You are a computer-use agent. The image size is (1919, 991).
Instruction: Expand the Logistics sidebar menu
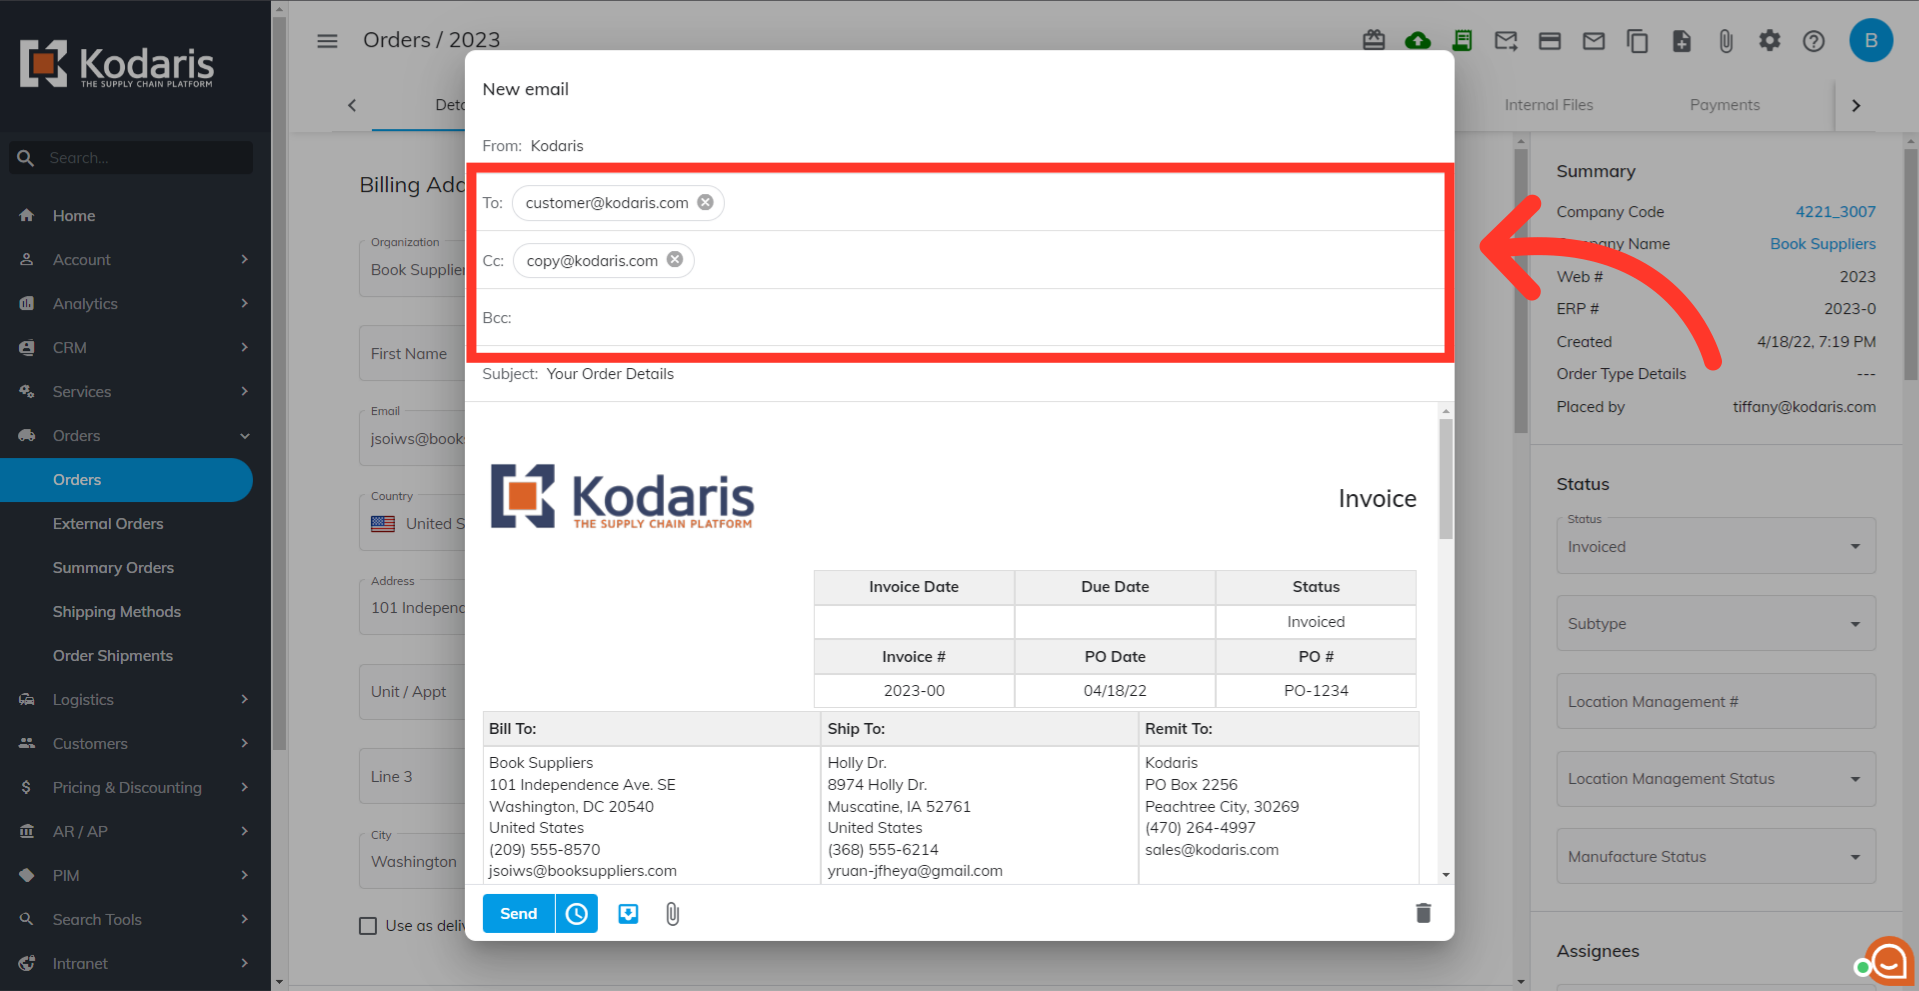click(x=134, y=700)
